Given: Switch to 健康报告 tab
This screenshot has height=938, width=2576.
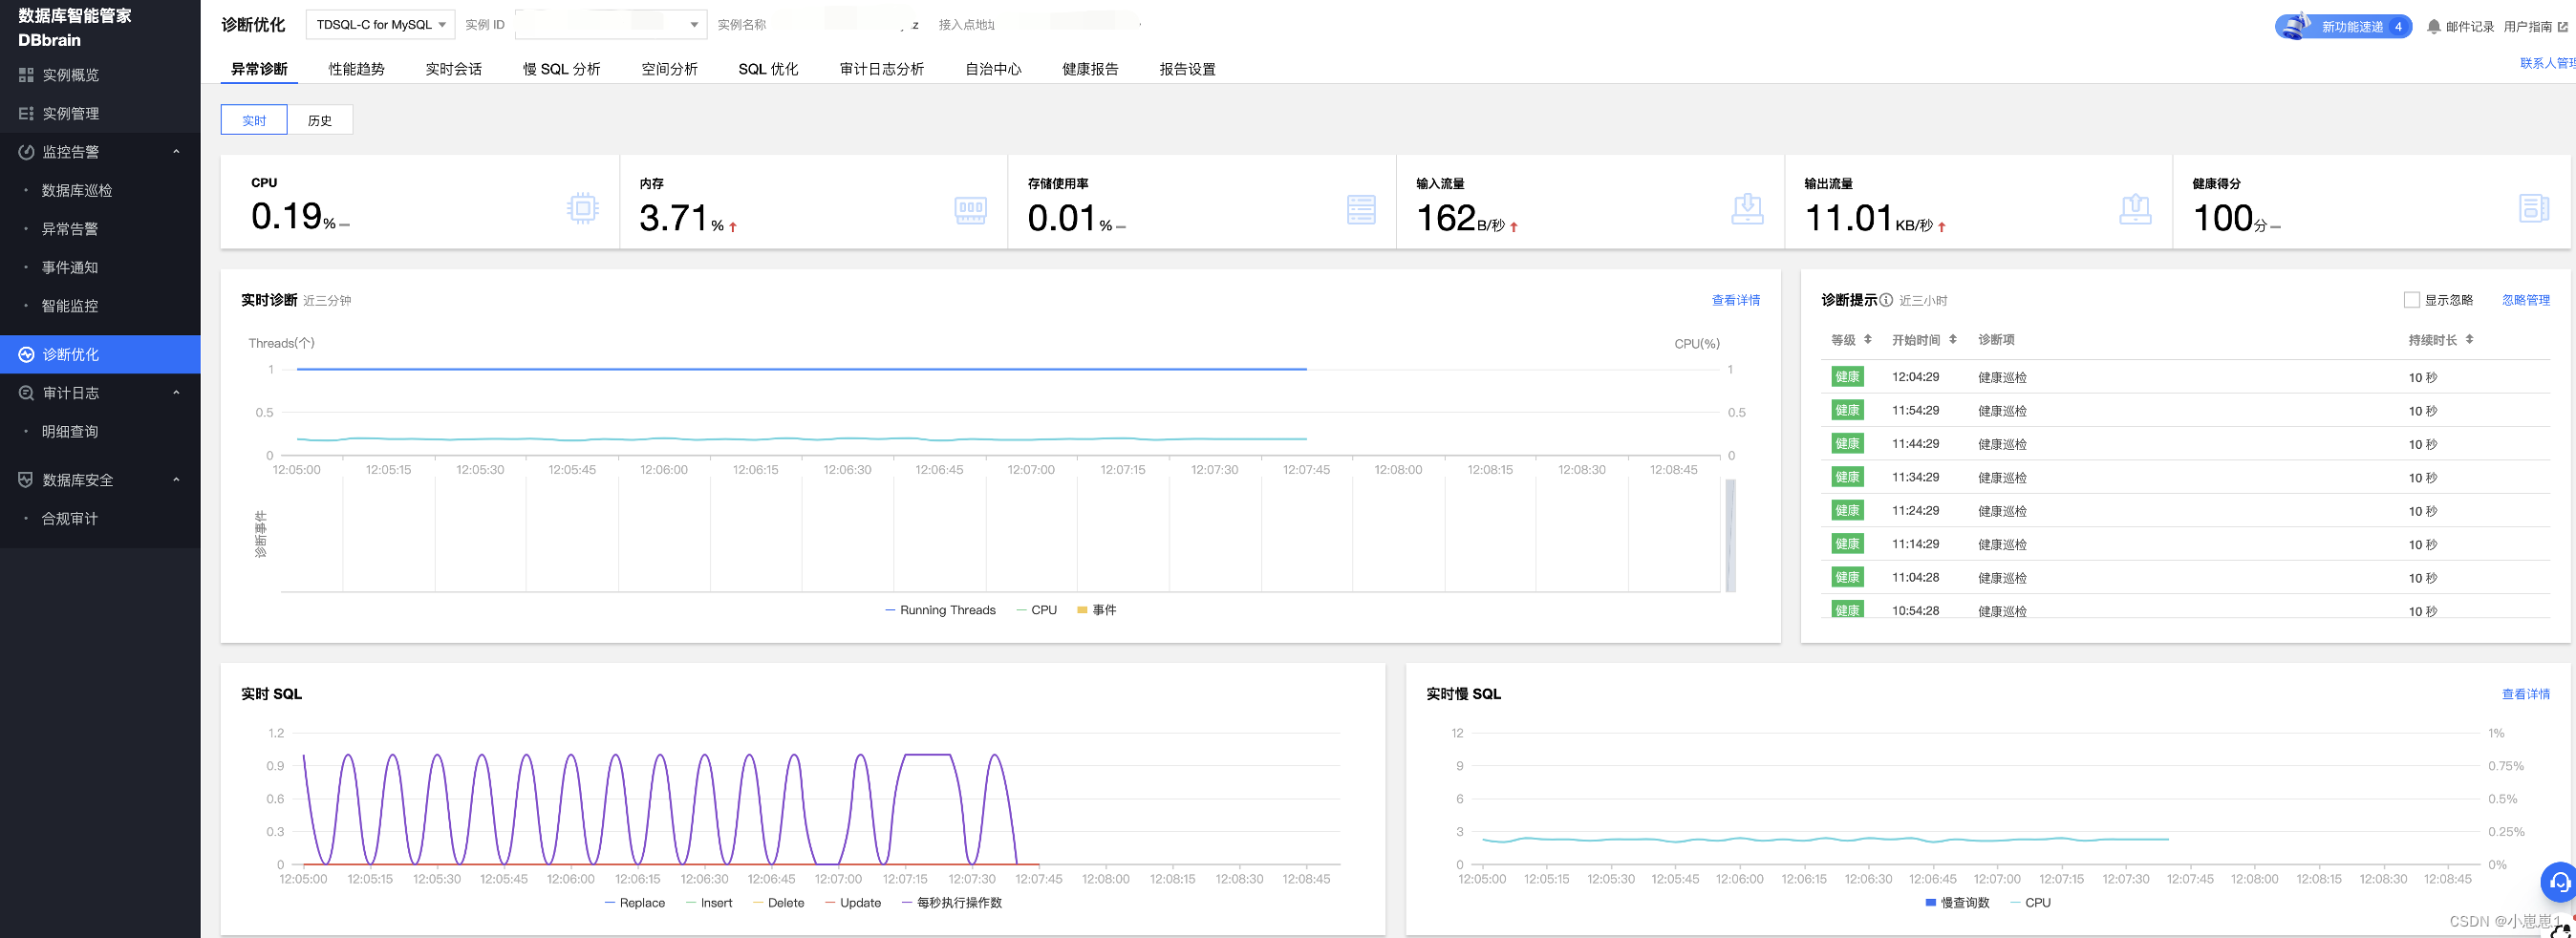Looking at the screenshot, I should click(x=1090, y=69).
